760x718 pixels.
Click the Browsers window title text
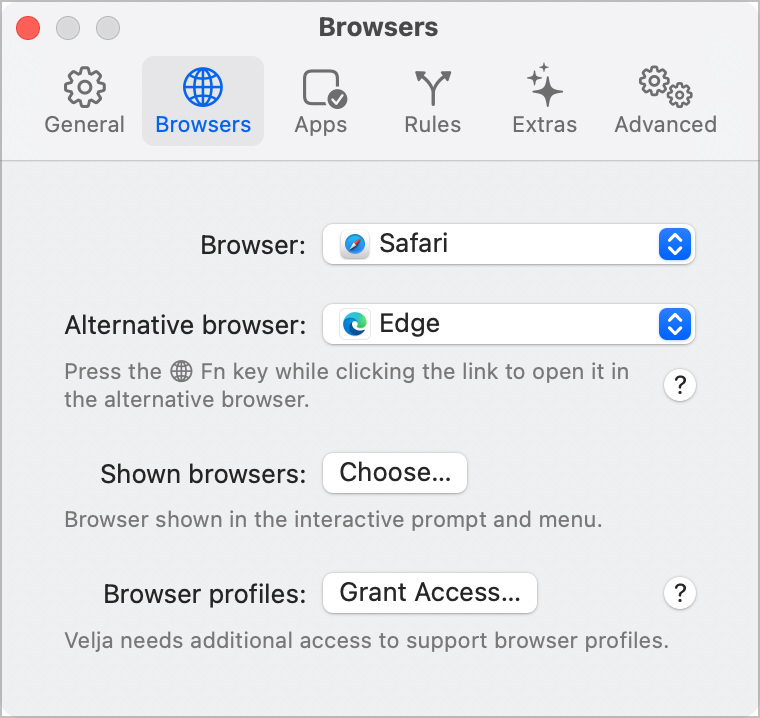pyautogui.click(x=378, y=27)
